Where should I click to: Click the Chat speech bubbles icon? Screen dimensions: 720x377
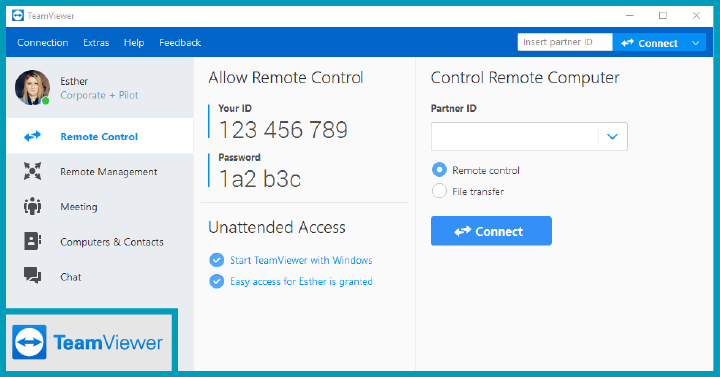(x=32, y=276)
